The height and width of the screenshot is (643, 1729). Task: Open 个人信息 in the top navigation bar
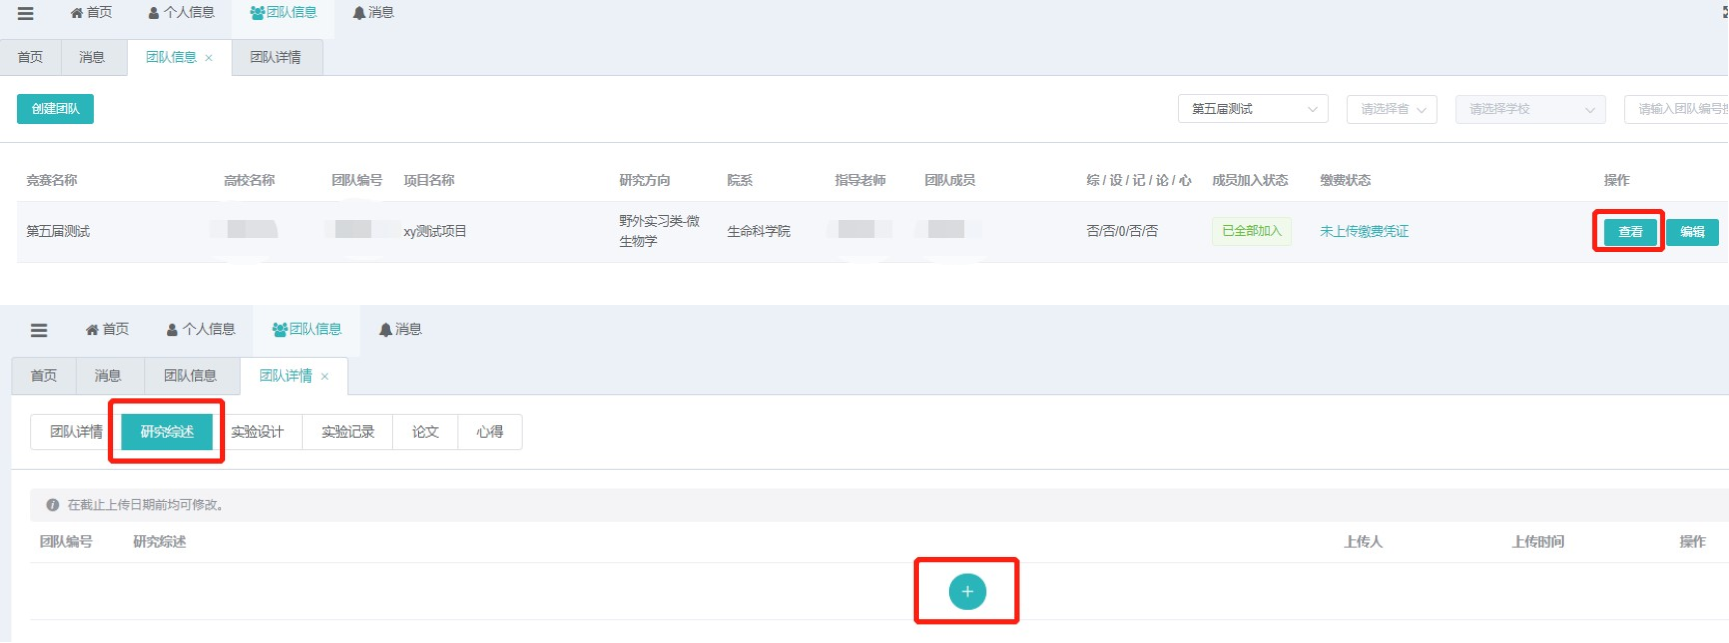(x=181, y=13)
